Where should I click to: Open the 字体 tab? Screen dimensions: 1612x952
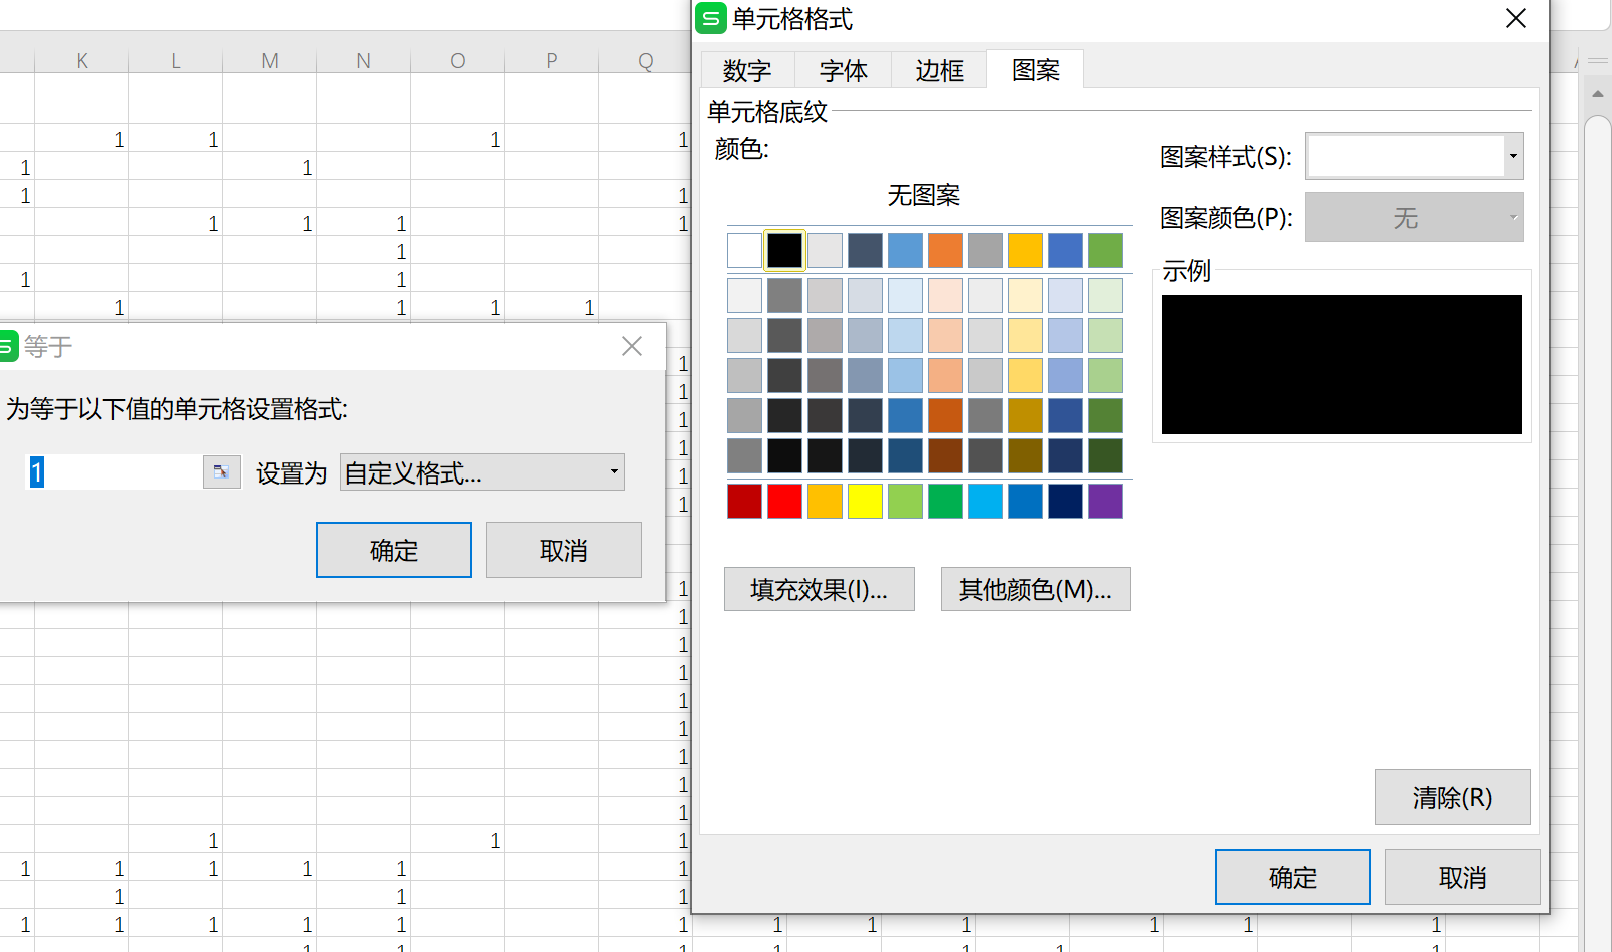click(843, 71)
